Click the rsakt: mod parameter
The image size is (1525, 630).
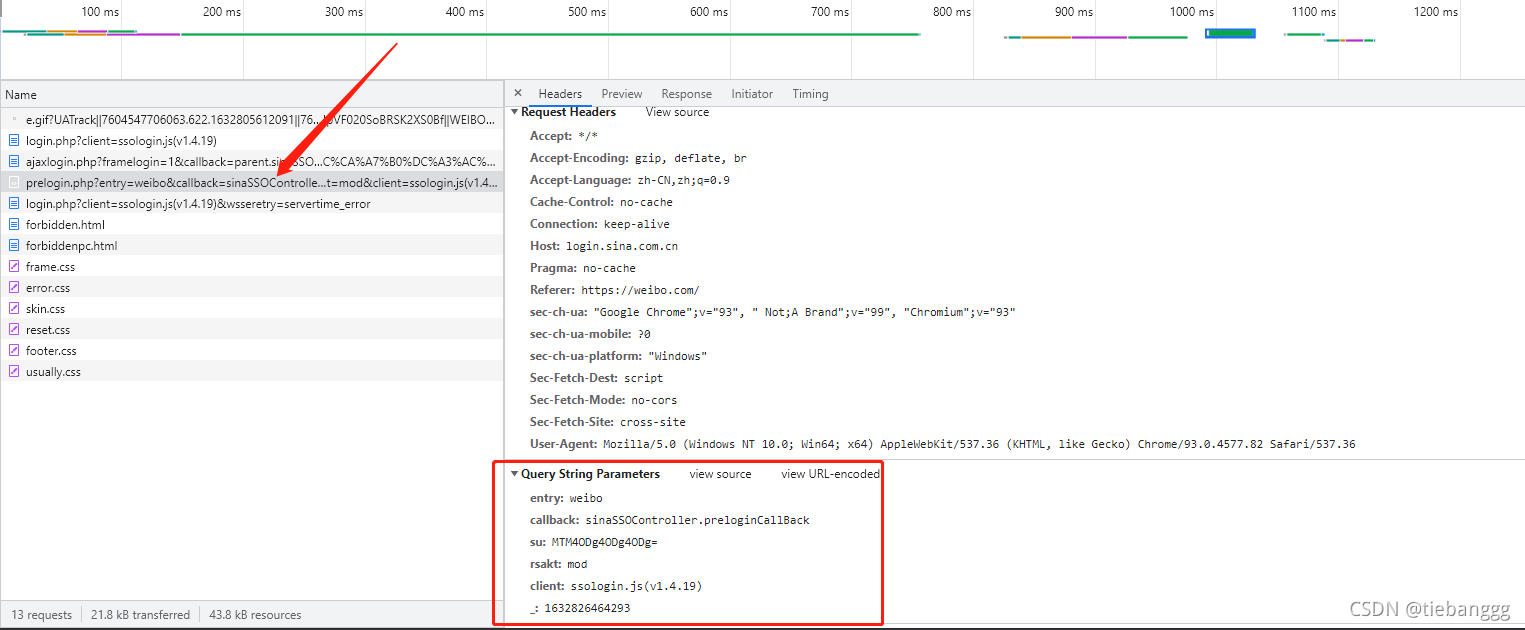558,564
